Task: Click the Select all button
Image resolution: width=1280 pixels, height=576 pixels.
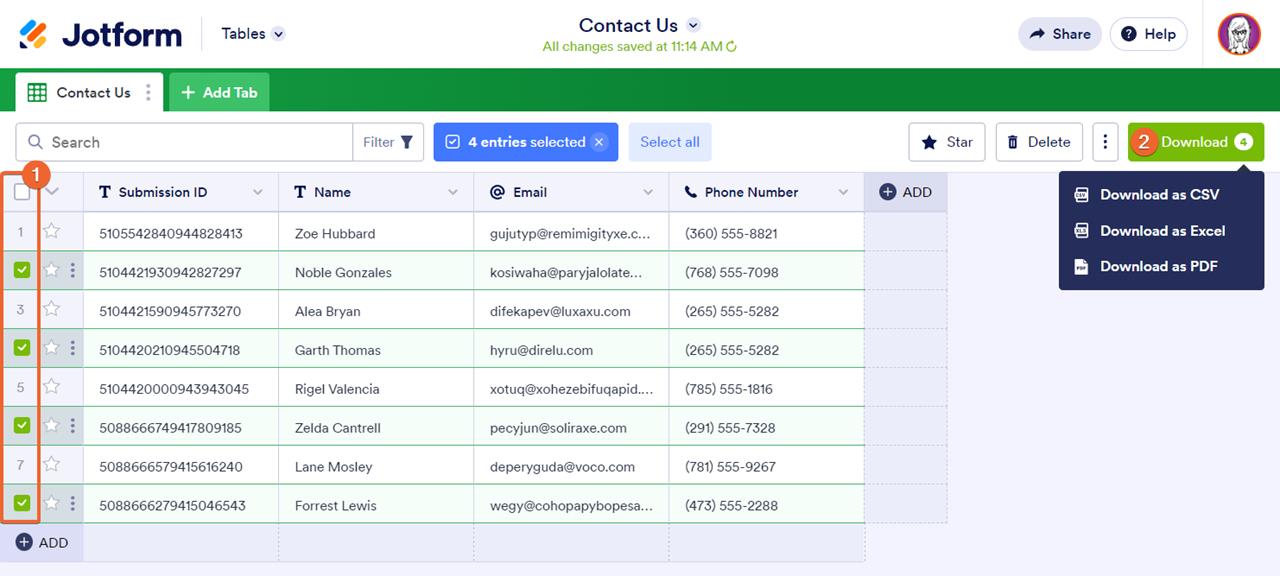Action: tap(670, 142)
